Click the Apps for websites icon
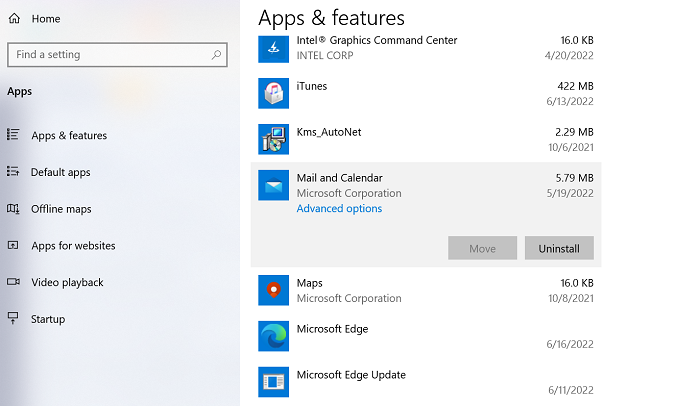 pyautogui.click(x=13, y=245)
